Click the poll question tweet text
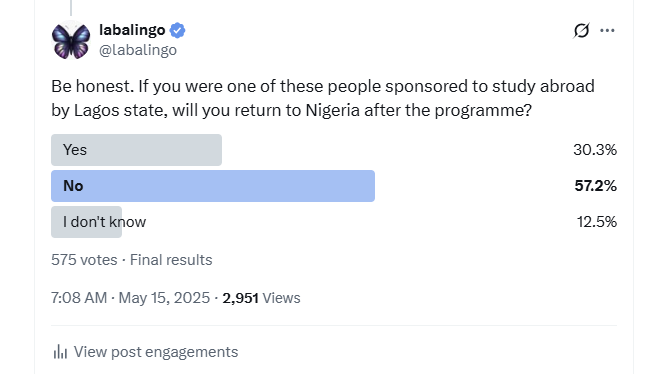The height and width of the screenshot is (374, 664). tap(323, 98)
